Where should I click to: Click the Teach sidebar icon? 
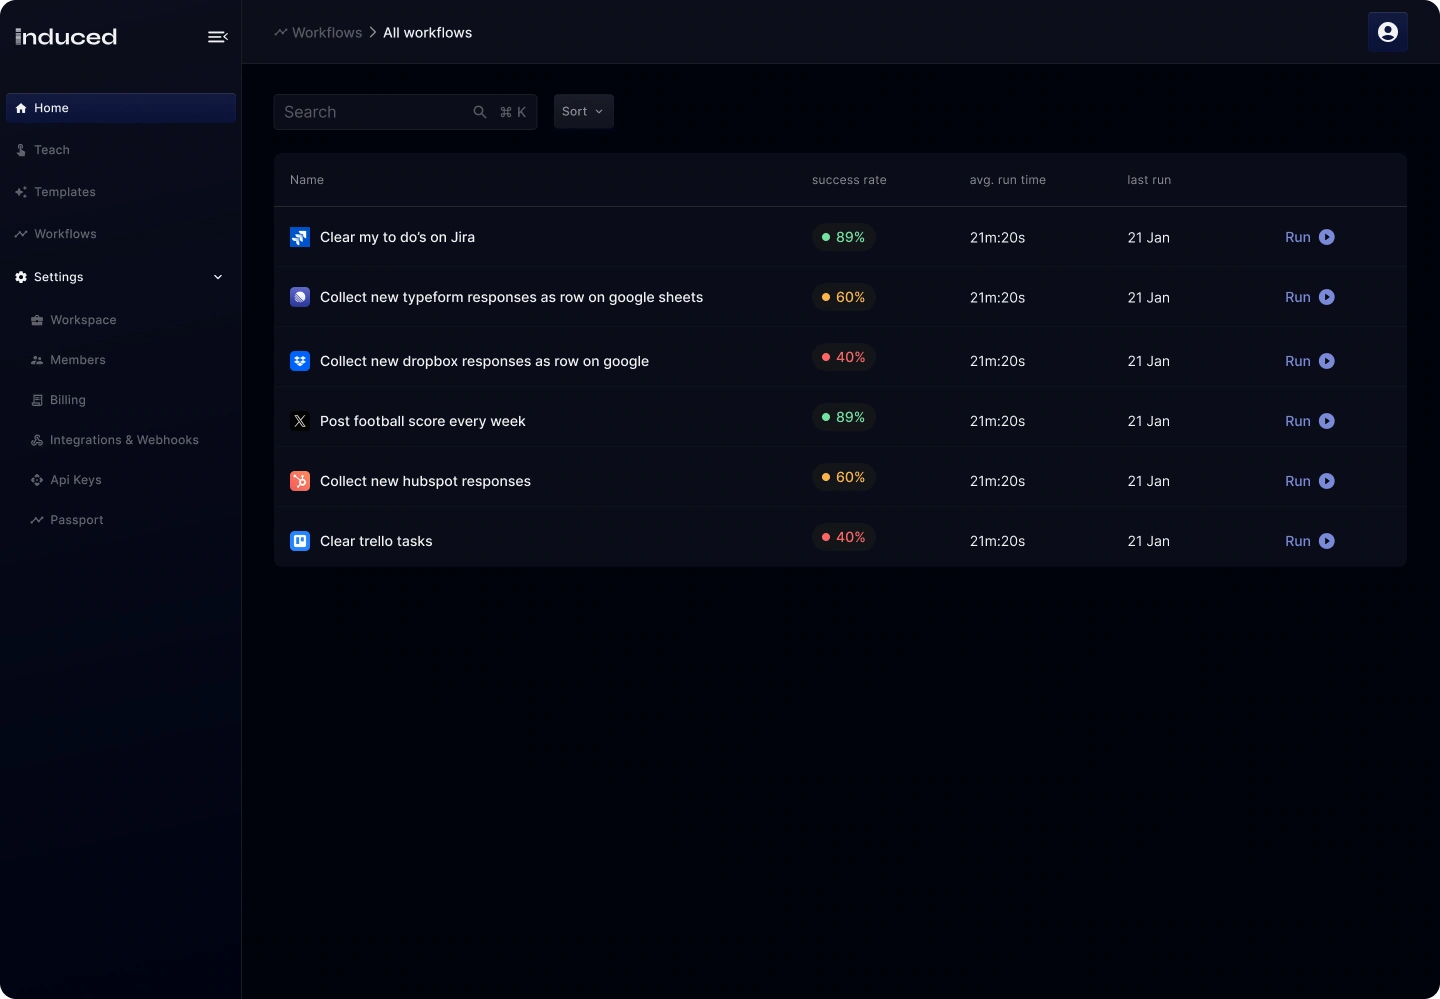pos(21,150)
